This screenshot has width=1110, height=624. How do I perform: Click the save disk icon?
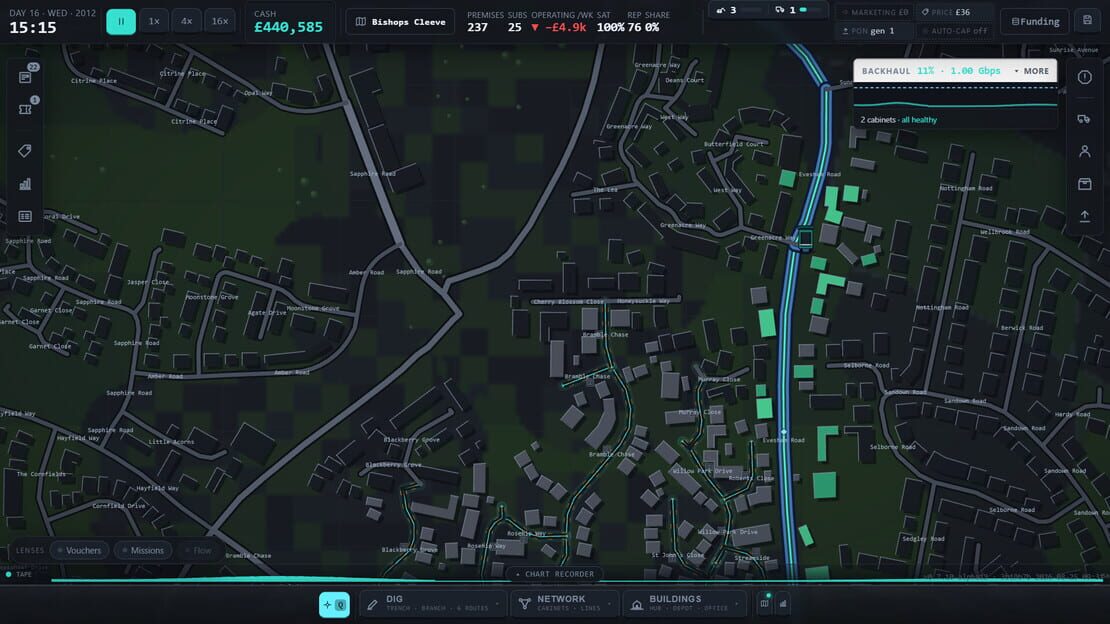[1087, 21]
